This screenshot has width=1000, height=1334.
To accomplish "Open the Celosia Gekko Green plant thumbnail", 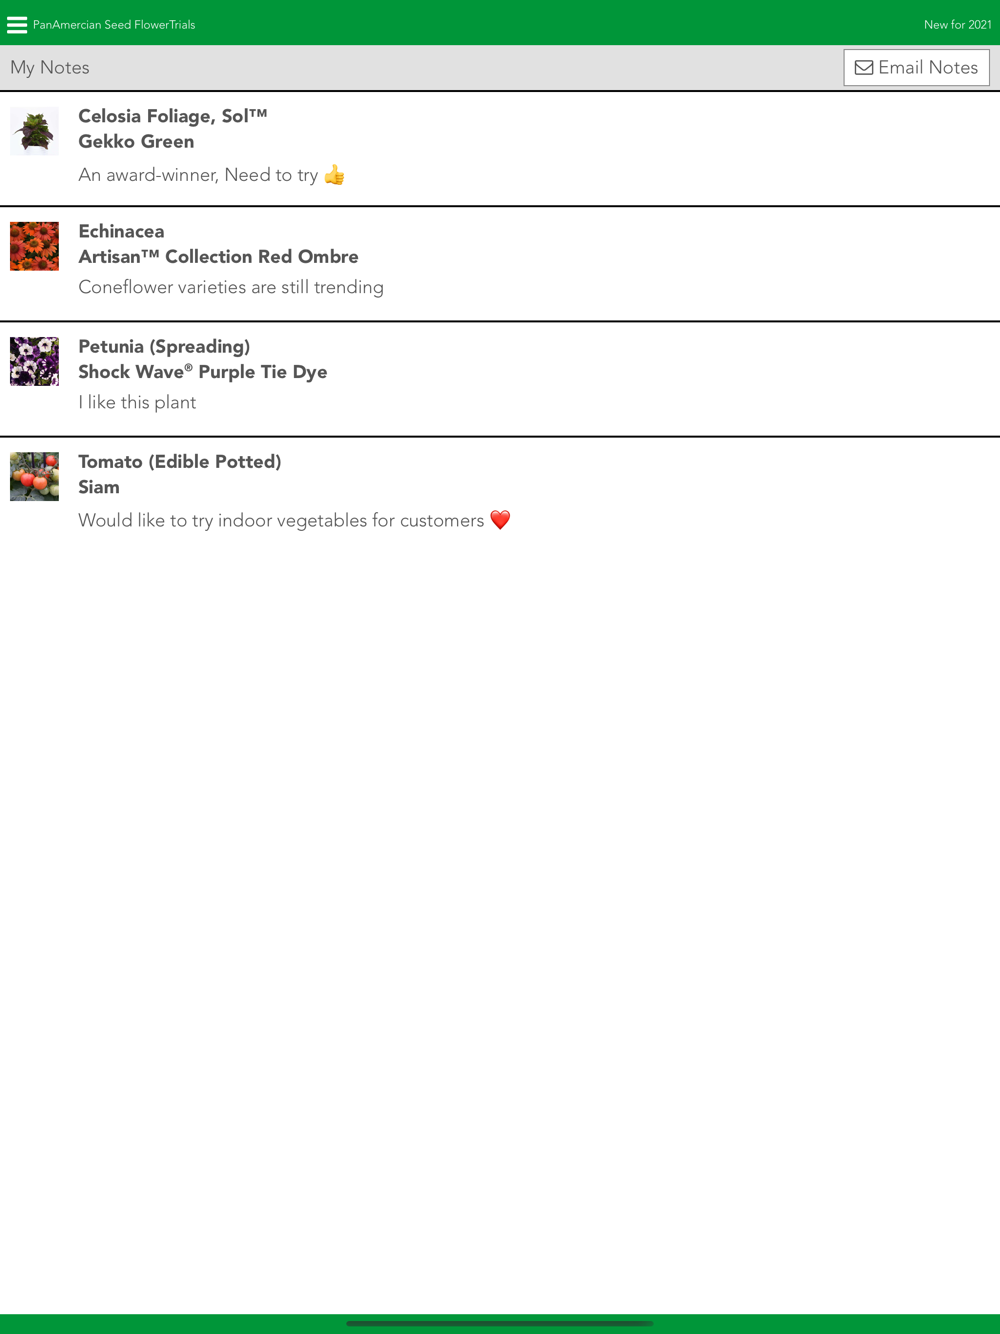I will click(34, 131).
